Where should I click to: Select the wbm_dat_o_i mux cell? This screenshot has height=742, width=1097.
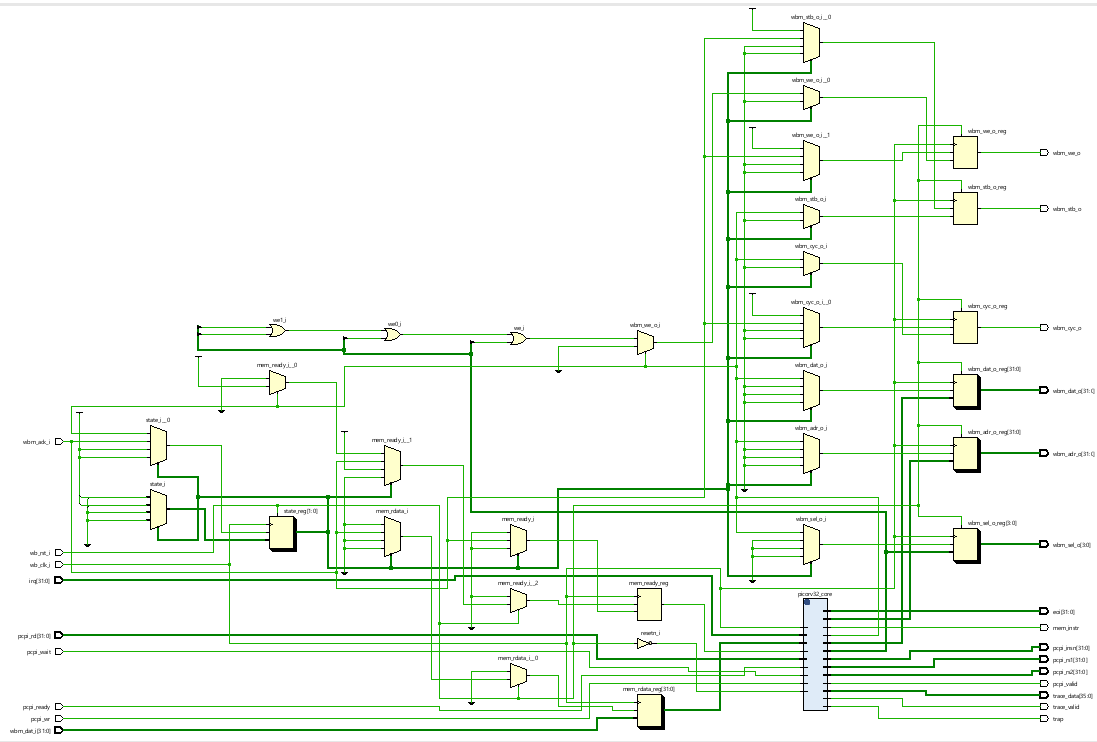812,390
